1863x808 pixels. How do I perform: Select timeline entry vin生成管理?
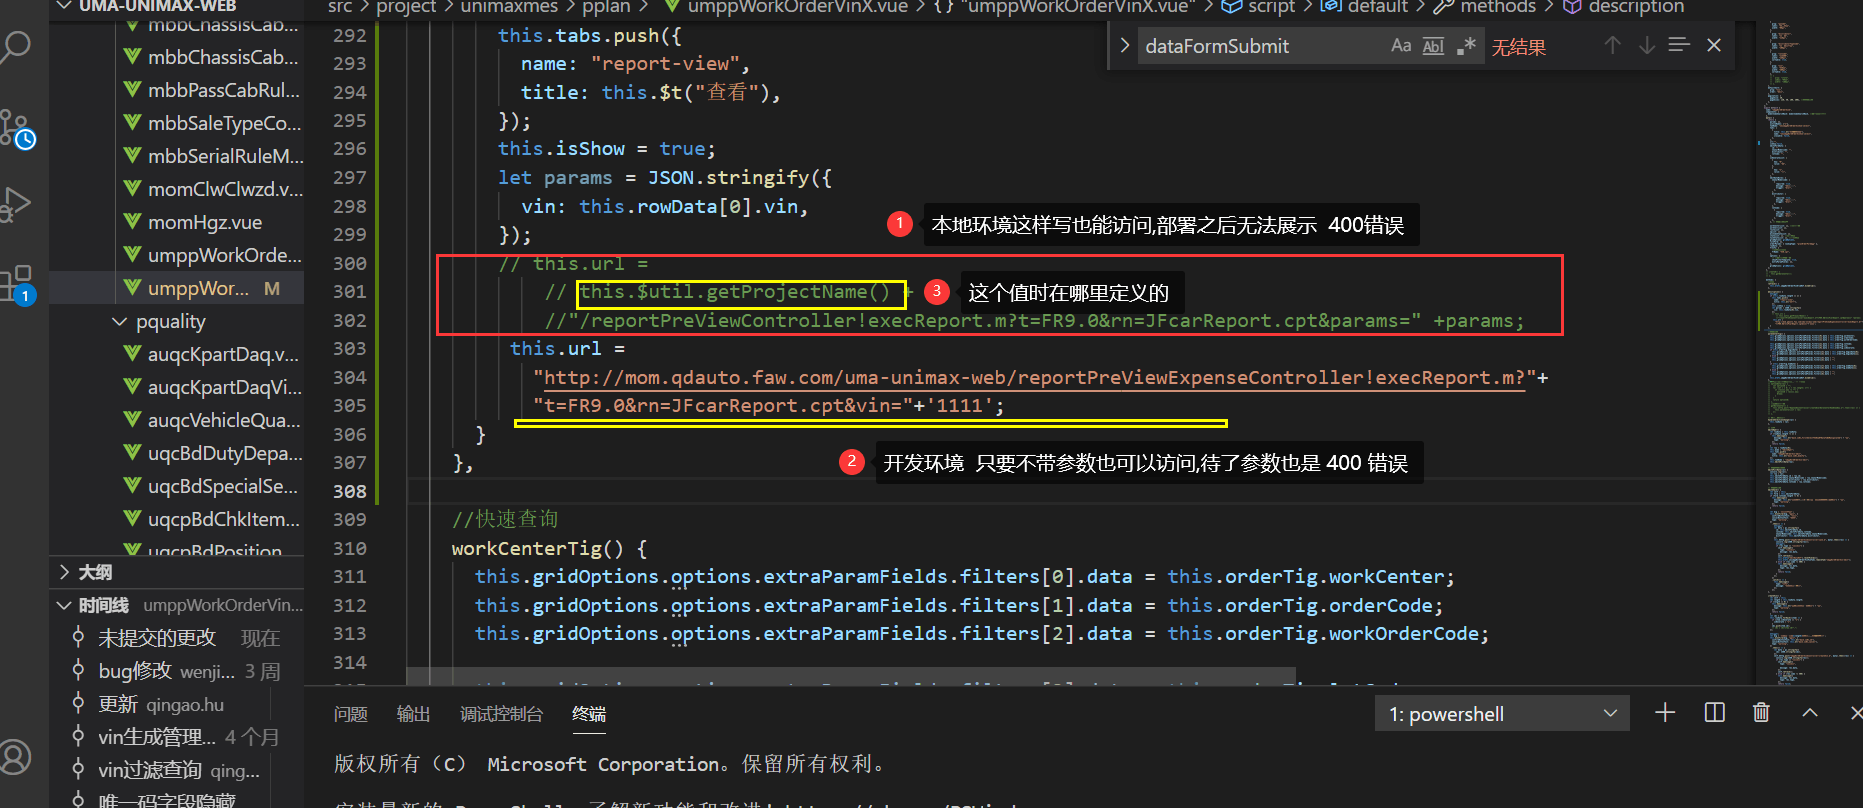[176, 737]
